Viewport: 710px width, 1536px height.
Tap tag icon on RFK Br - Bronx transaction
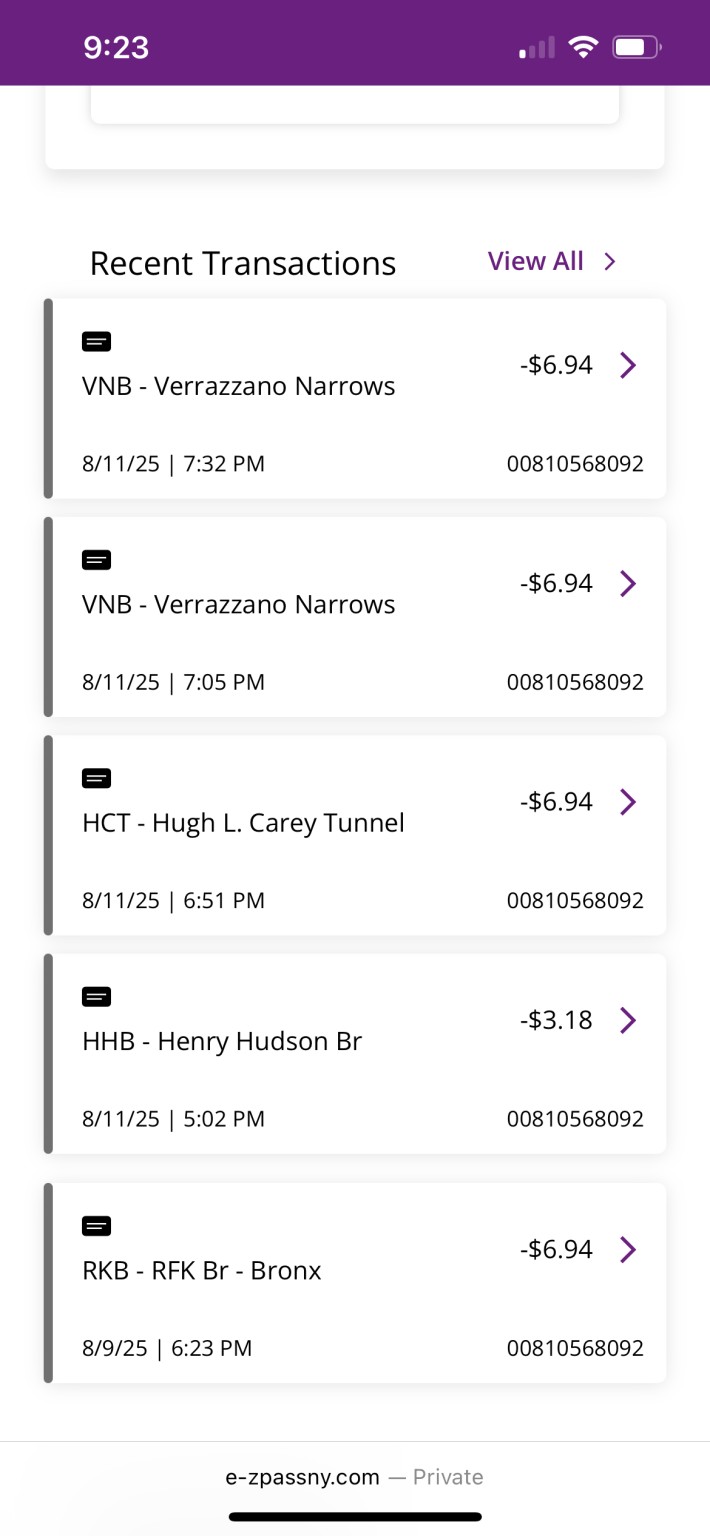tap(96, 1225)
